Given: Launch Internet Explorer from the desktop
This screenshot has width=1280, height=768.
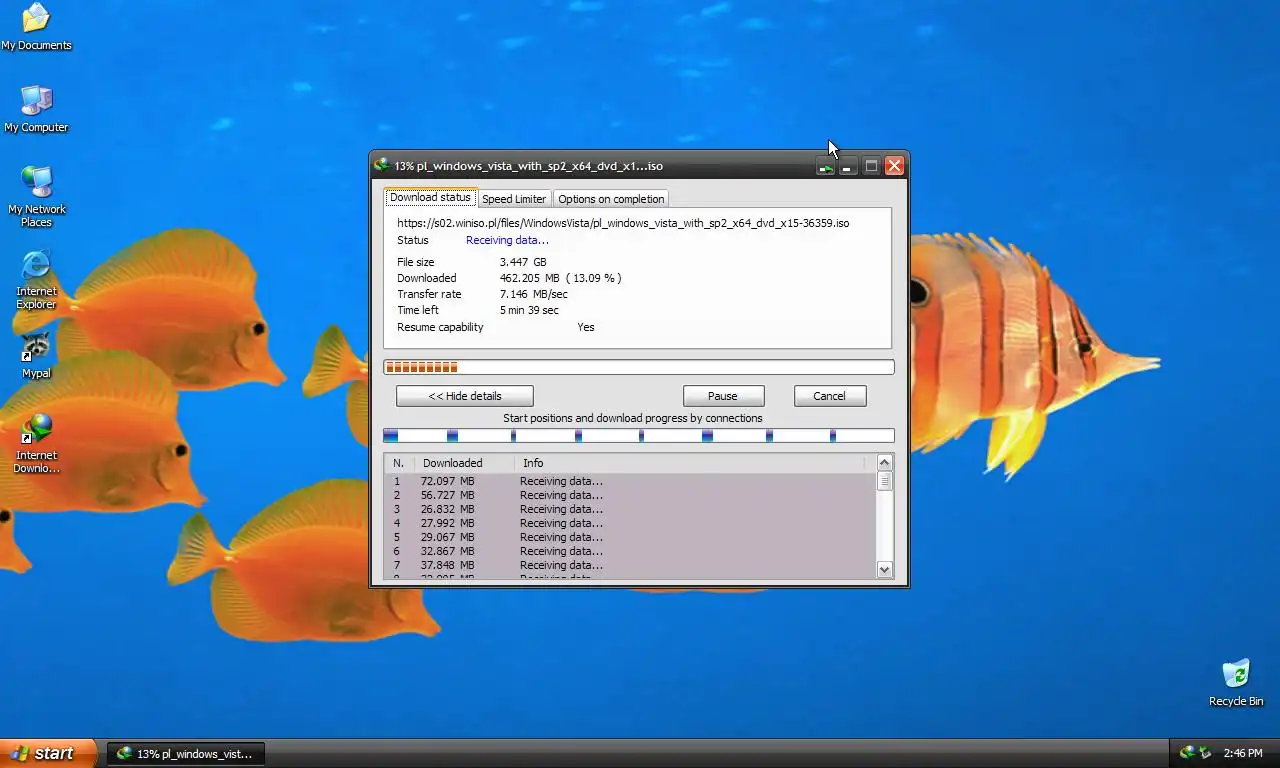Looking at the screenshot, I should coord(36,279).
